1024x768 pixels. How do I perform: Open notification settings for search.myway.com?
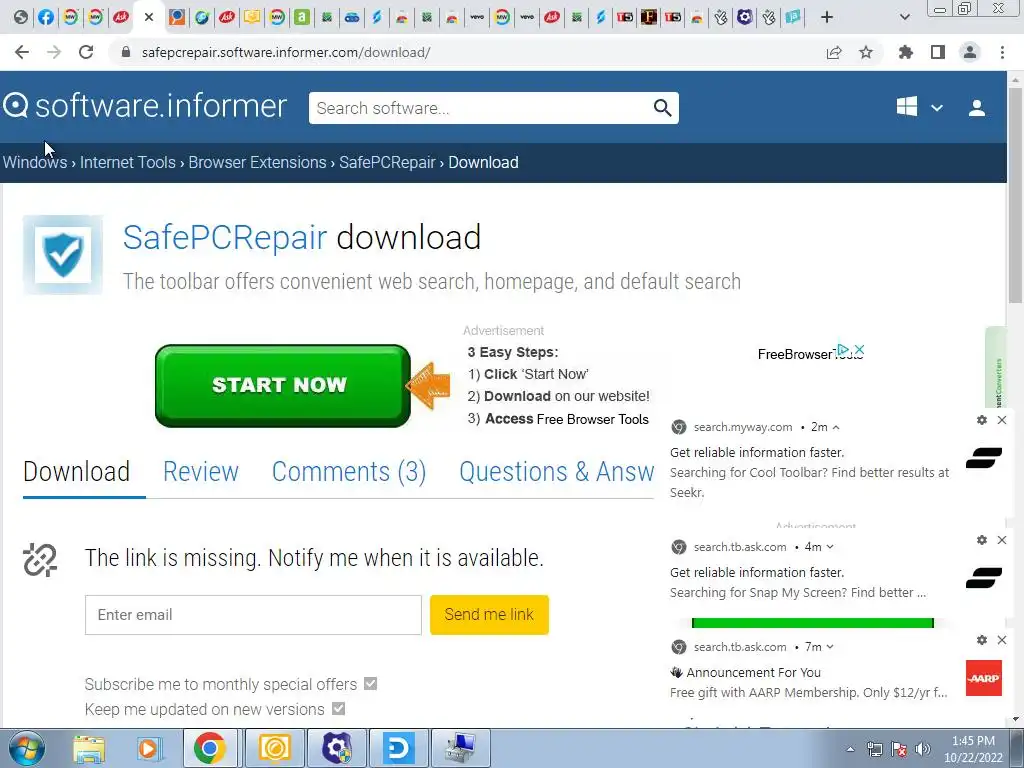pyautogui.click(x=982, y=420)
